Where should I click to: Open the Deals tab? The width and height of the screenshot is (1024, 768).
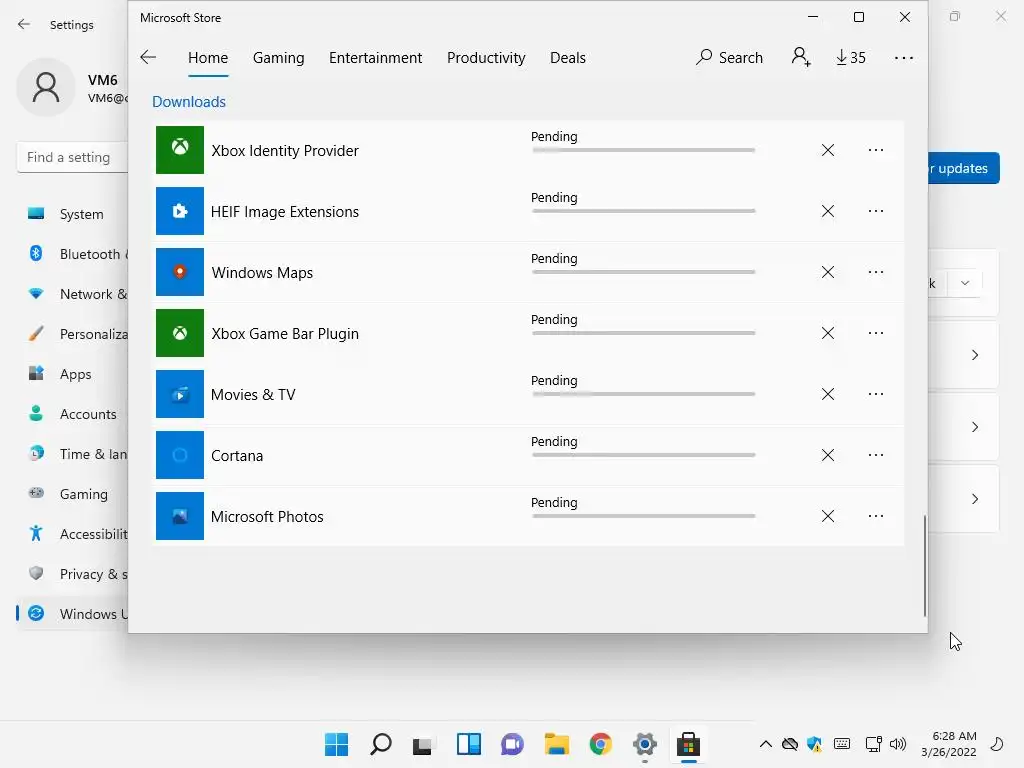(x=568, y=58)
